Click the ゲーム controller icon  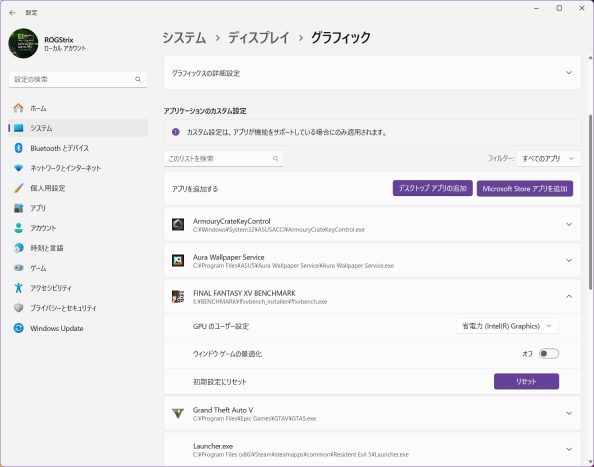[x=19, y=268]
